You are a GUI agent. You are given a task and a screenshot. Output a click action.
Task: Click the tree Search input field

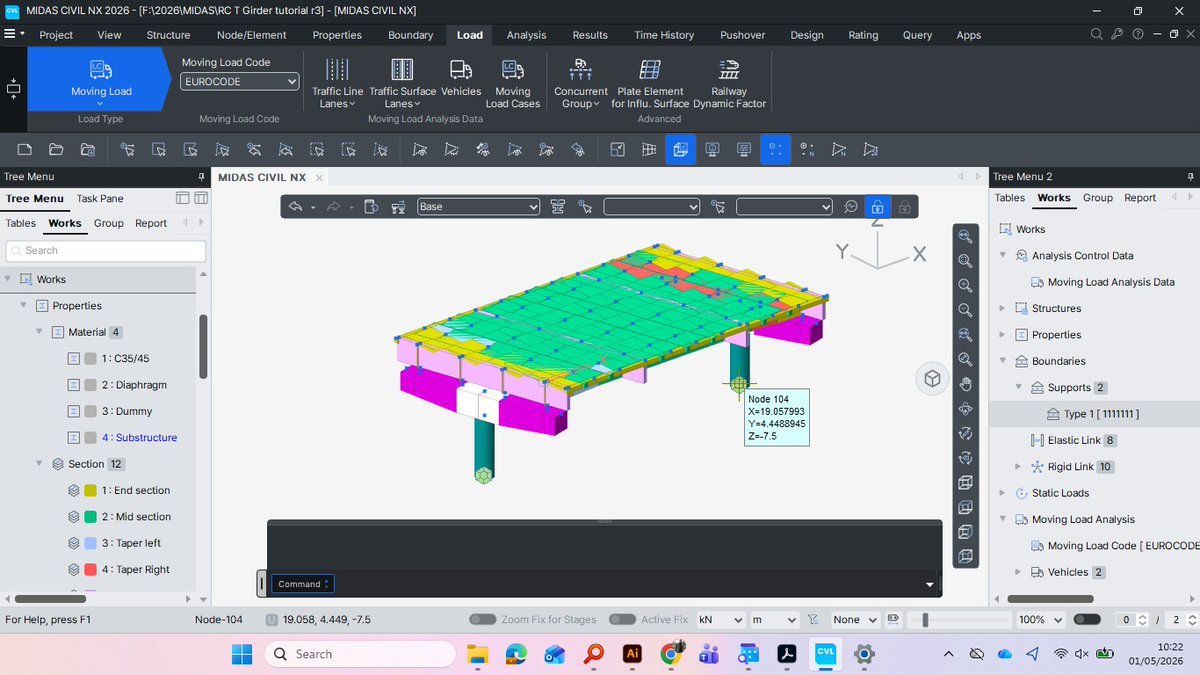(105, 251)
